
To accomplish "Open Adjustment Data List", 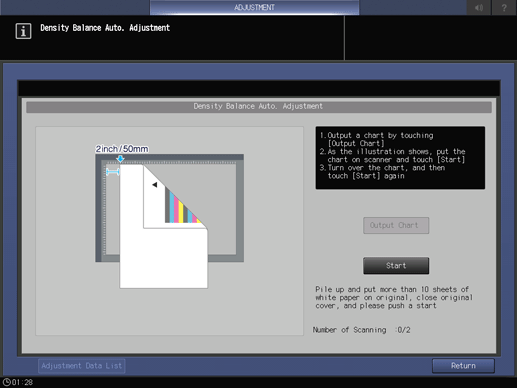I will pyautogui.click(x=82, y=366).
